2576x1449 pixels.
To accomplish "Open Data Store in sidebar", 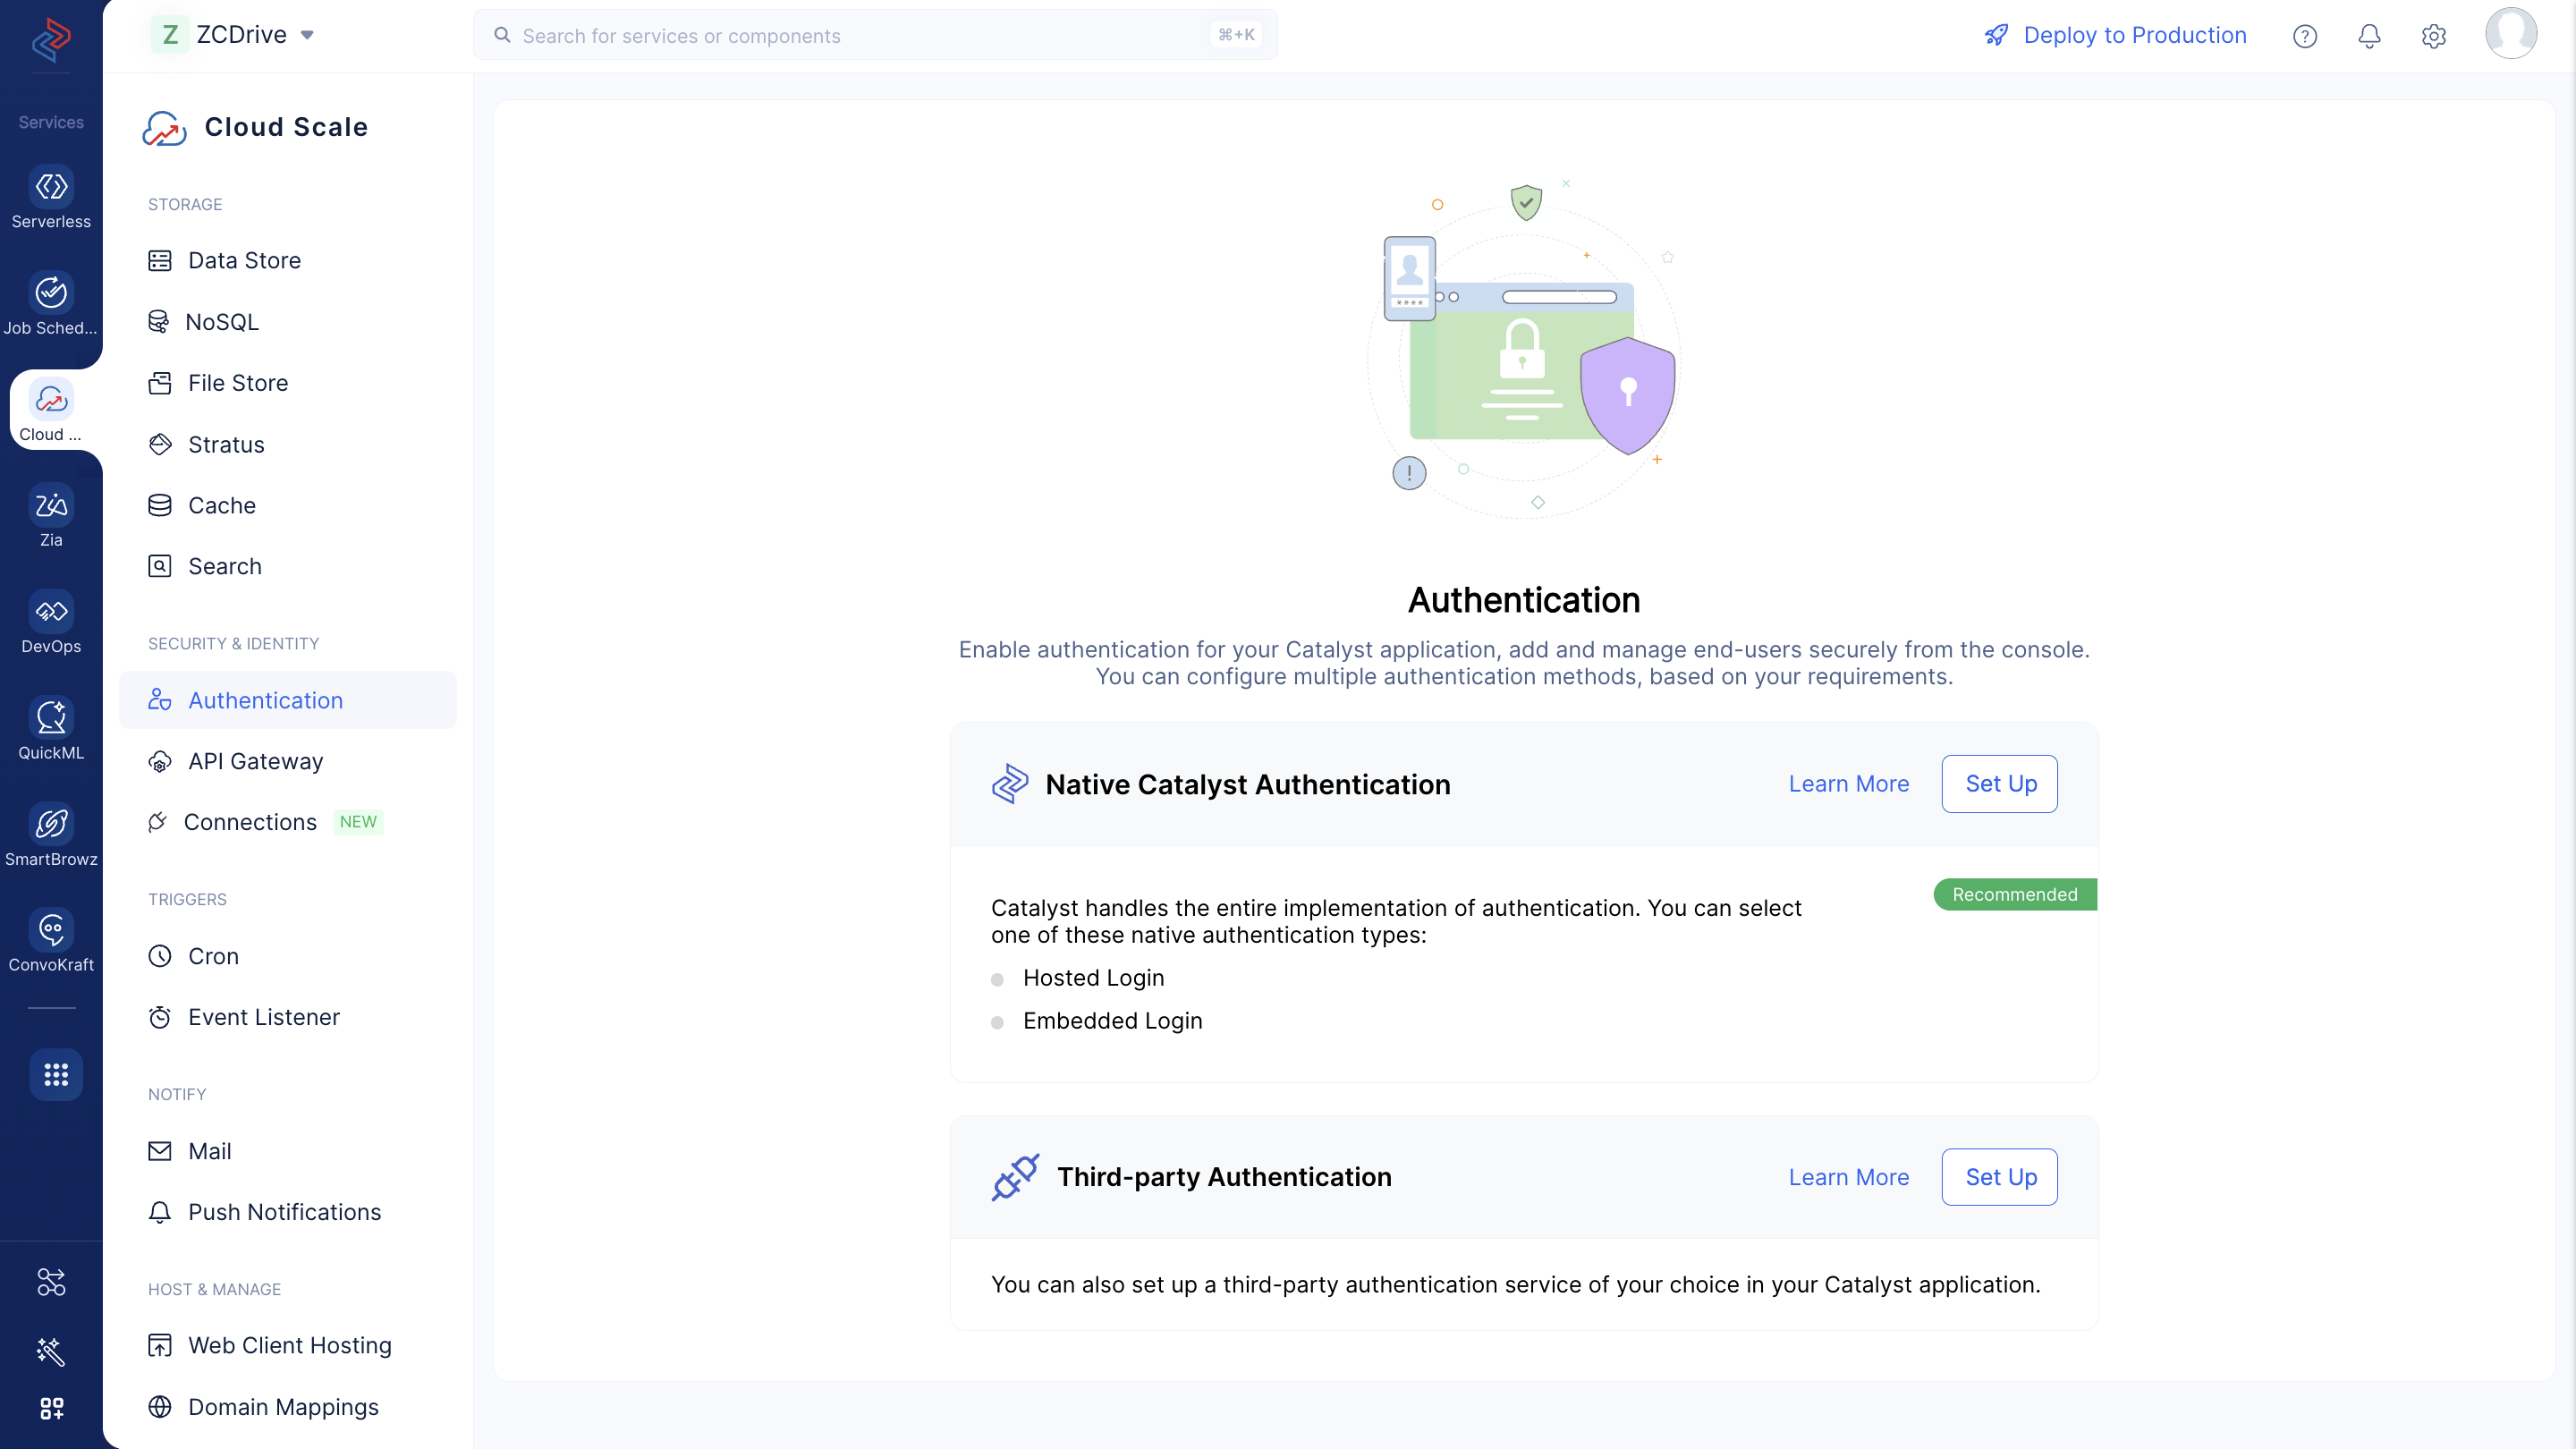I will pyautogui.click(x=287, y=261).
